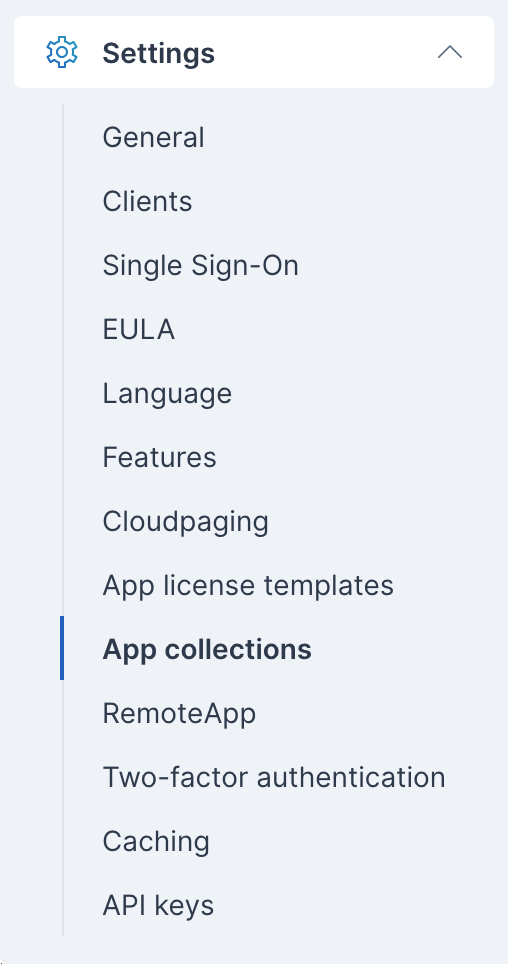Open the Caching settings page
The height and width of the screenshot is (964, 508).
point(156,841)
